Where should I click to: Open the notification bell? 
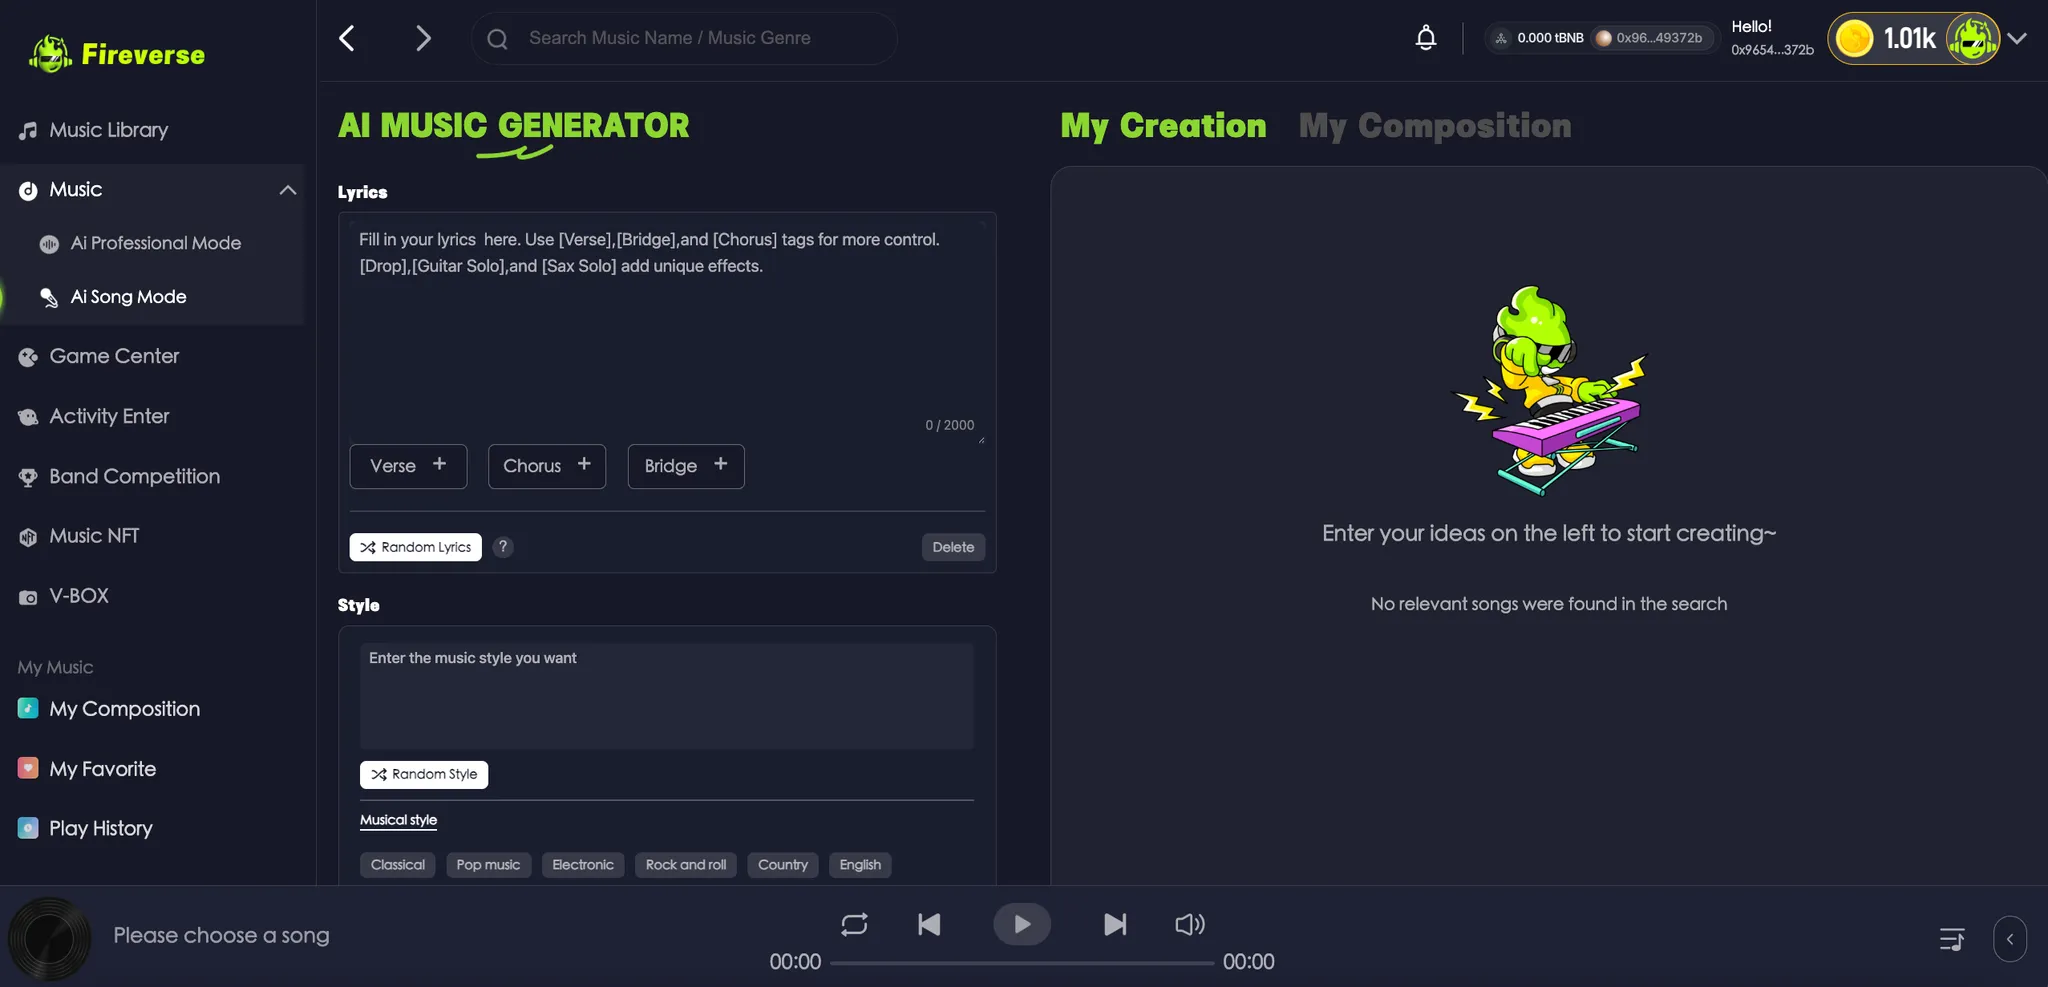(1425, 38)
